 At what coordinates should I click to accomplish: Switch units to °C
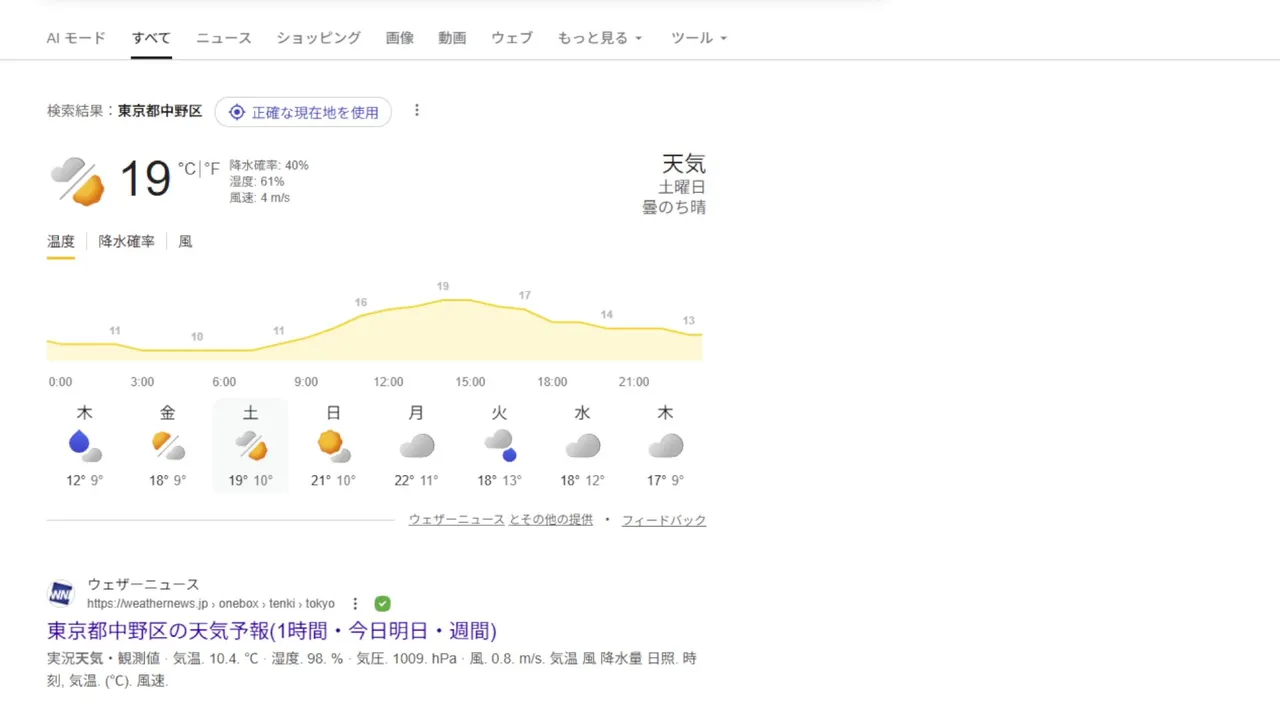click(x=187, y=169)
